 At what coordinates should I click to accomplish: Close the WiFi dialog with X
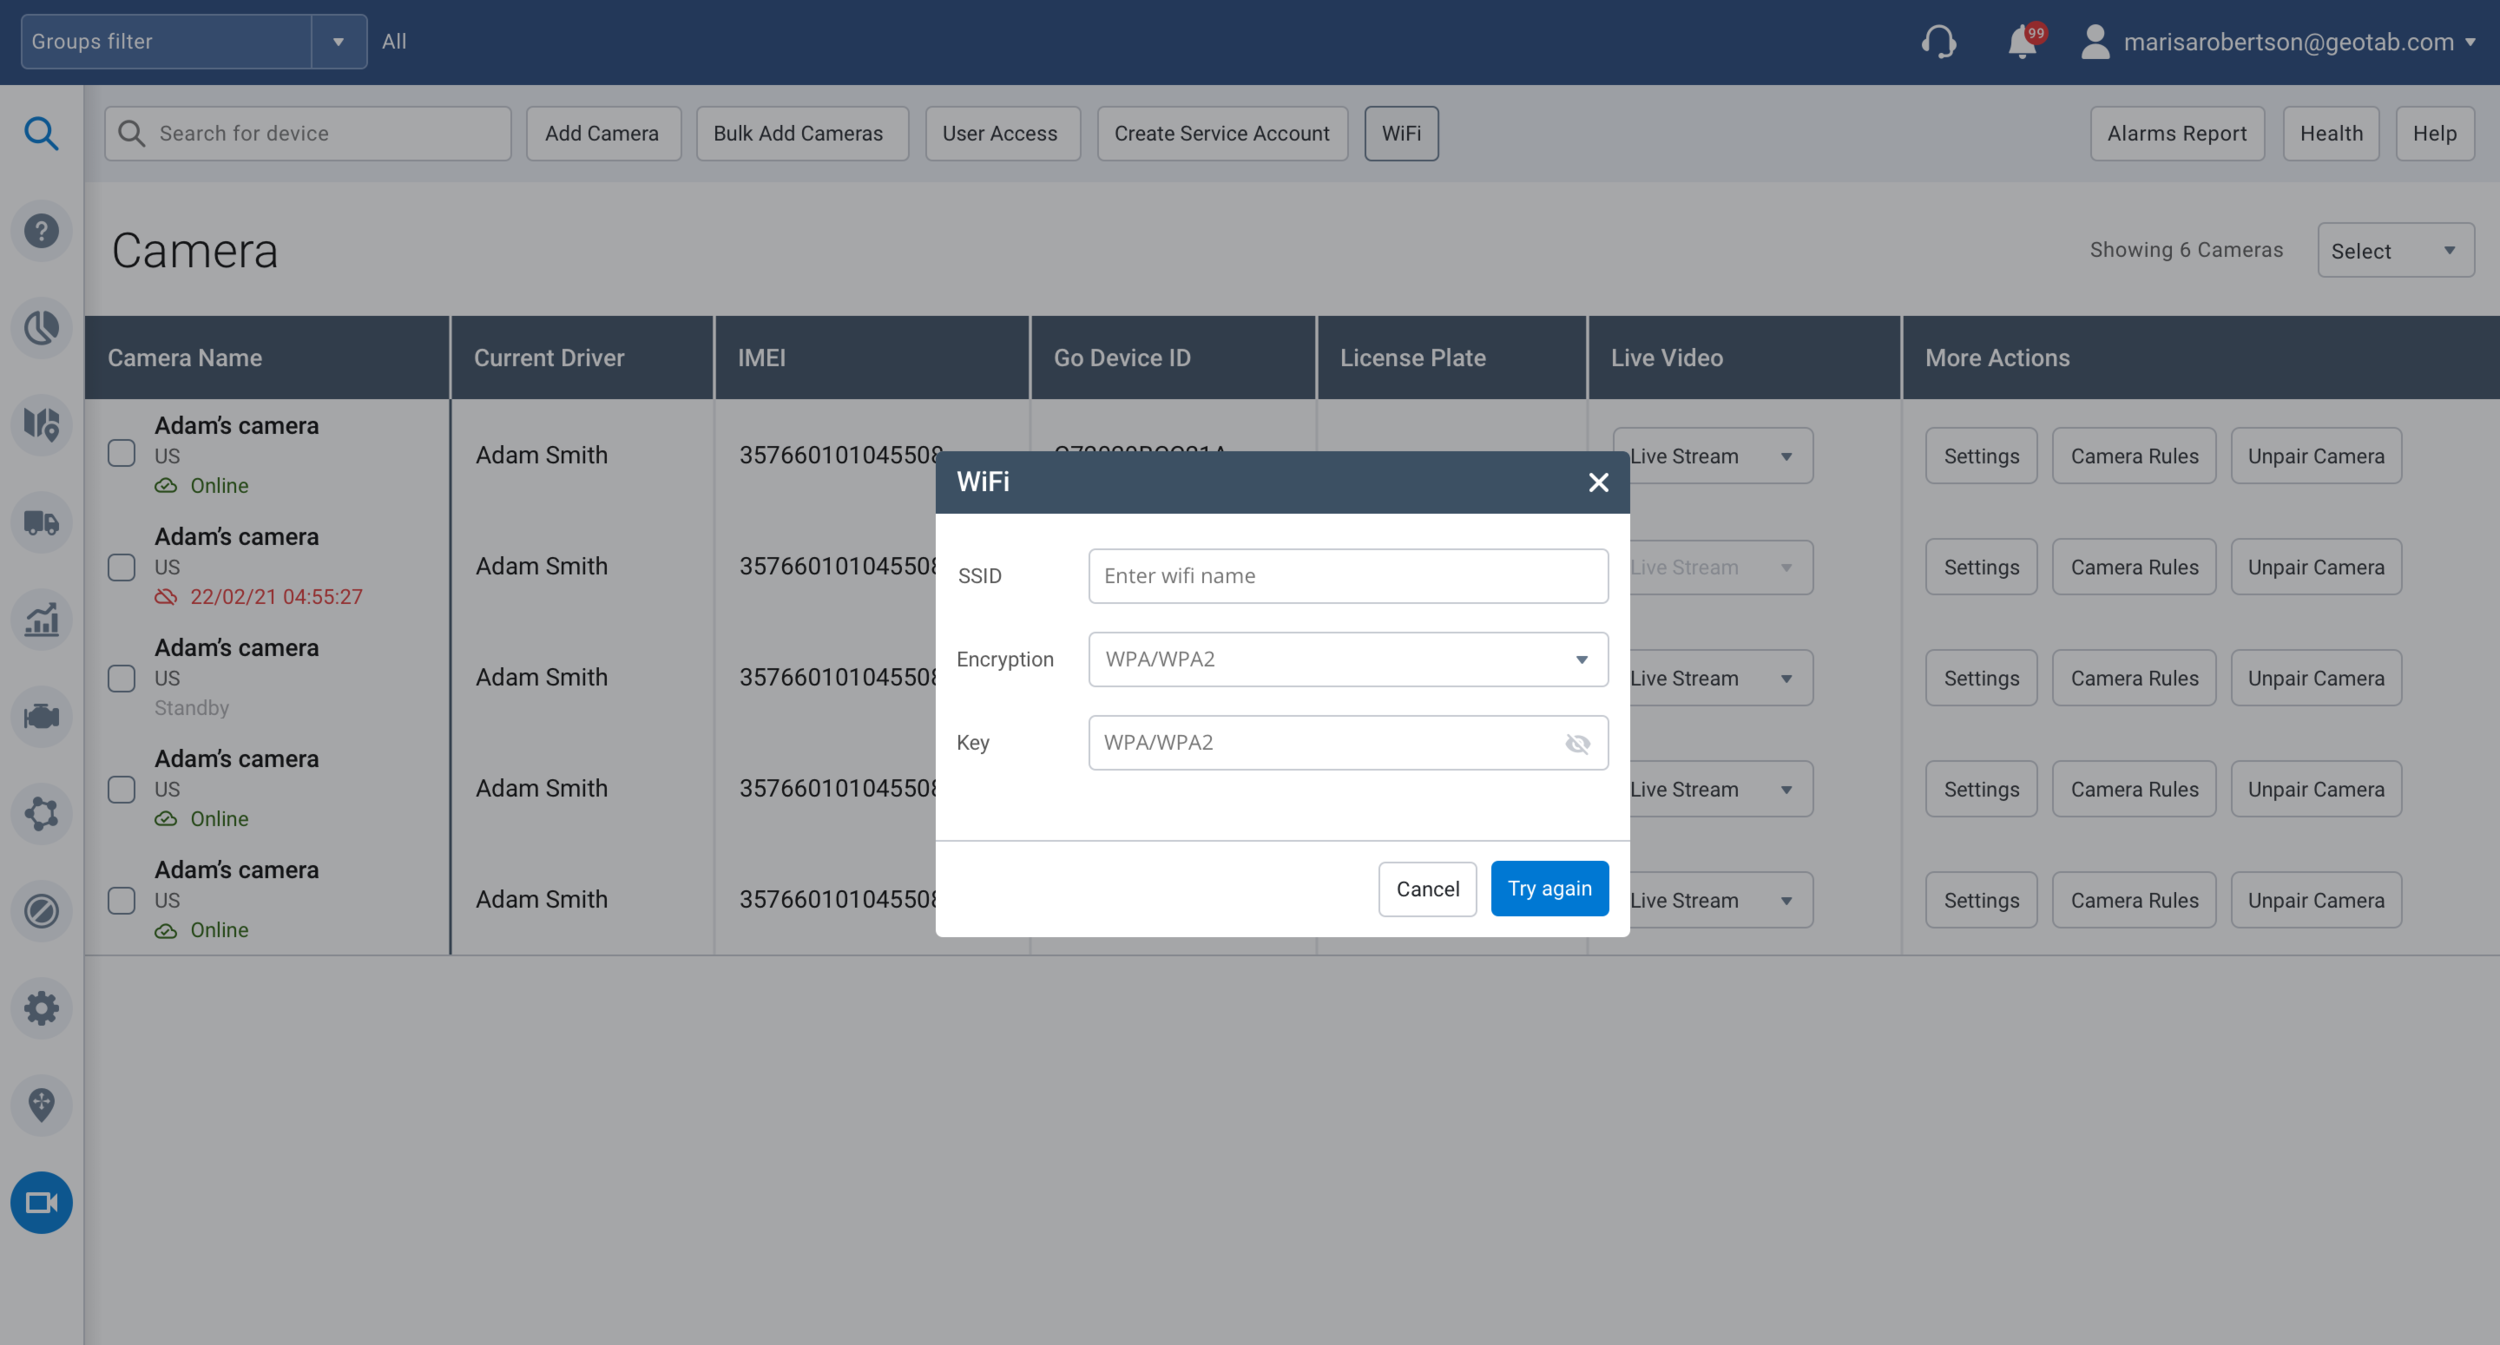[x=1598, y=483]
